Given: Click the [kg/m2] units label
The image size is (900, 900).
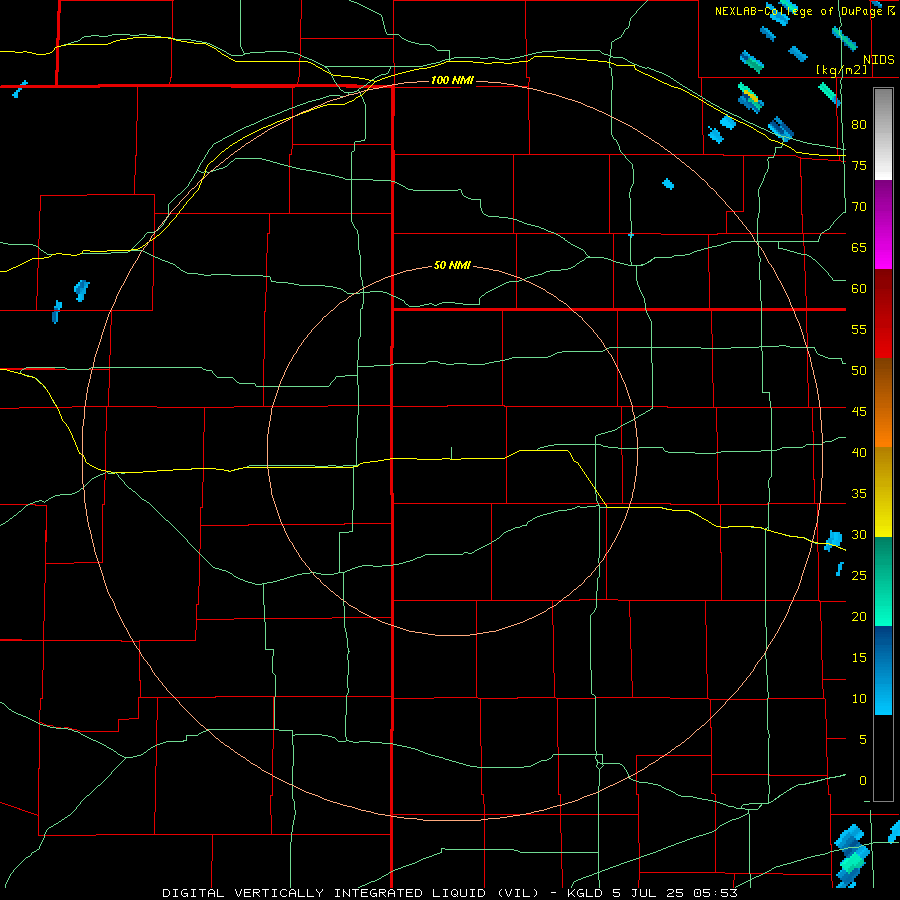Looking at the screenshot, I should pos(841,70).
